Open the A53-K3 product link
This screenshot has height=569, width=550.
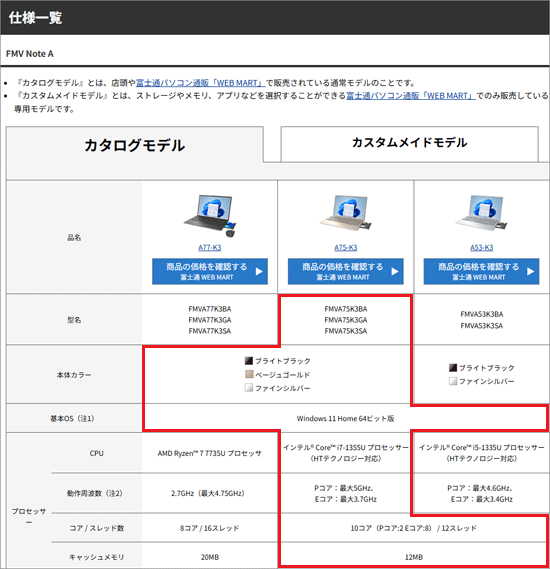[x=481, y=247]
